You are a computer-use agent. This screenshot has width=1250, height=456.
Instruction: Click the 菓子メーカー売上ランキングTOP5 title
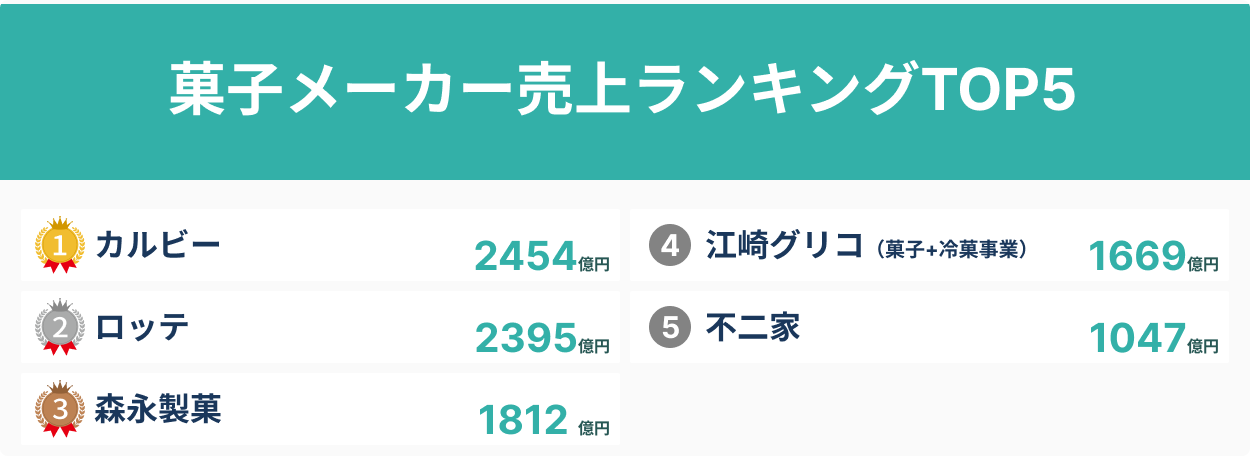pos(624,92)
